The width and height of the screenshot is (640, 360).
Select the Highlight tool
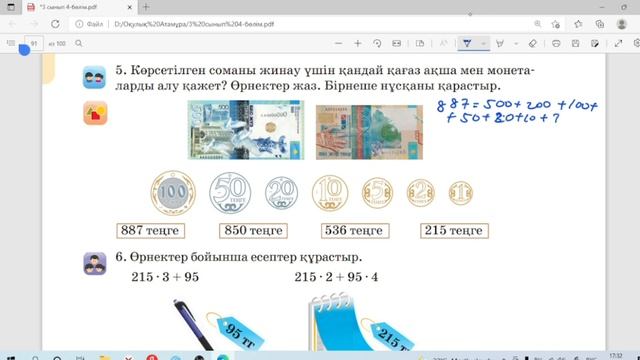[500, 43]
